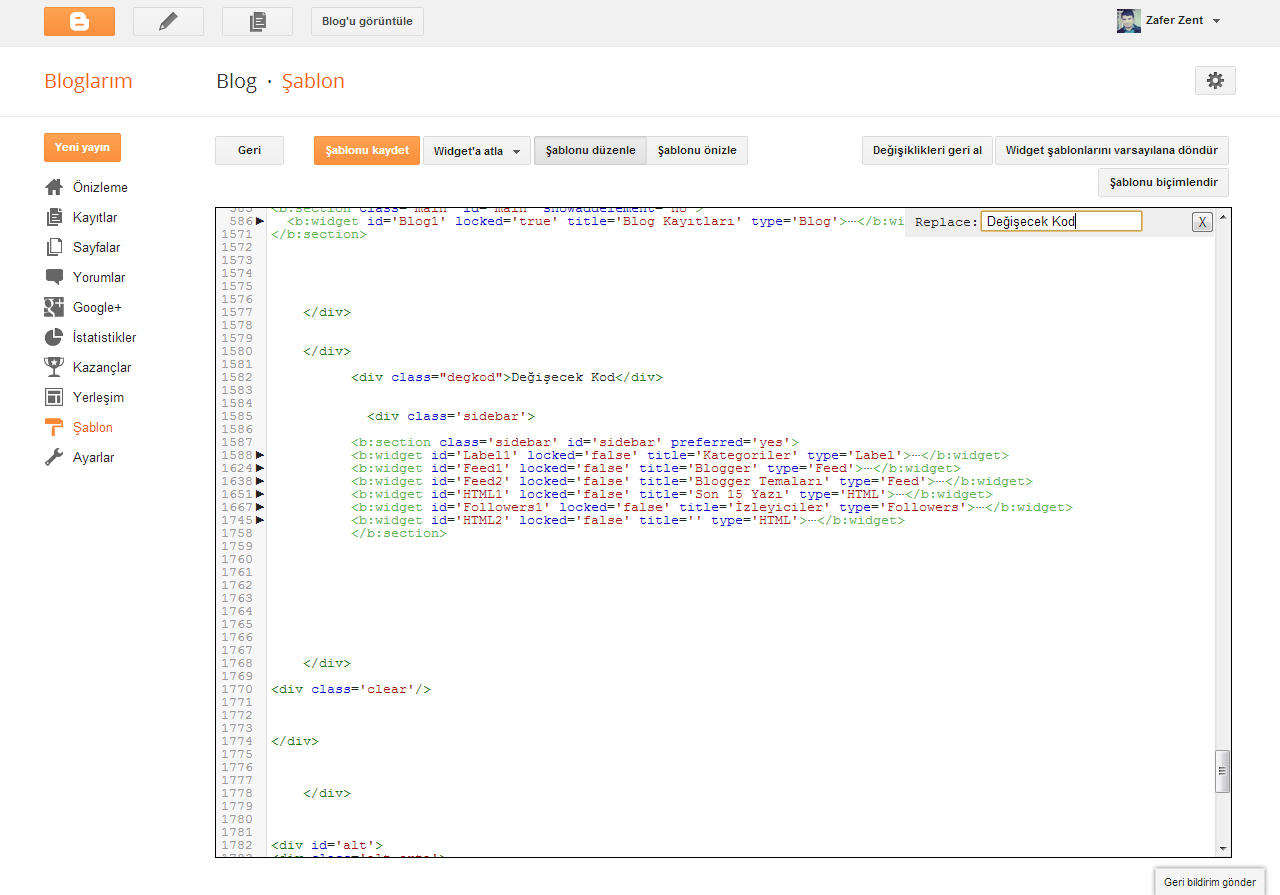Open Kazançlar in the sidebar
1280x895 pixels.
(x=102, y=367)
